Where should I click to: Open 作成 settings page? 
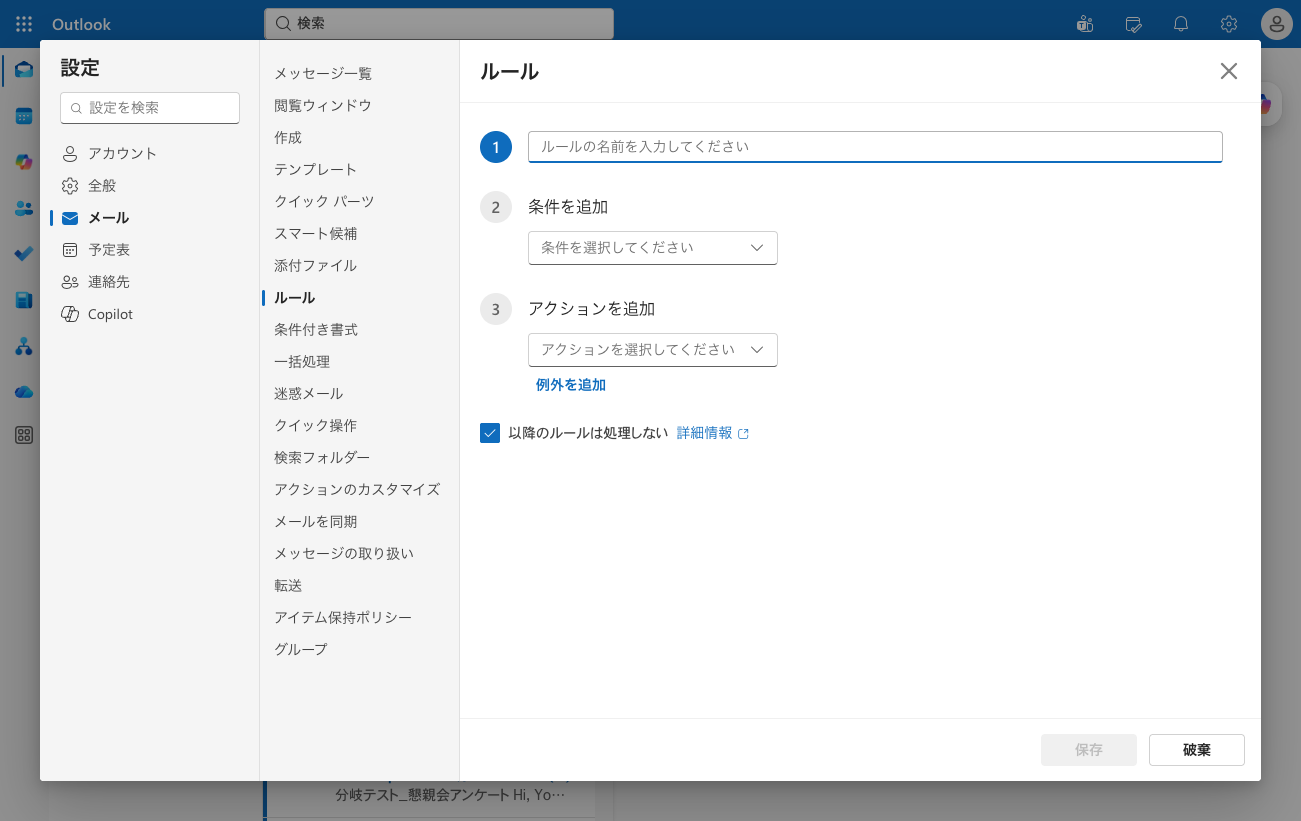288,137
